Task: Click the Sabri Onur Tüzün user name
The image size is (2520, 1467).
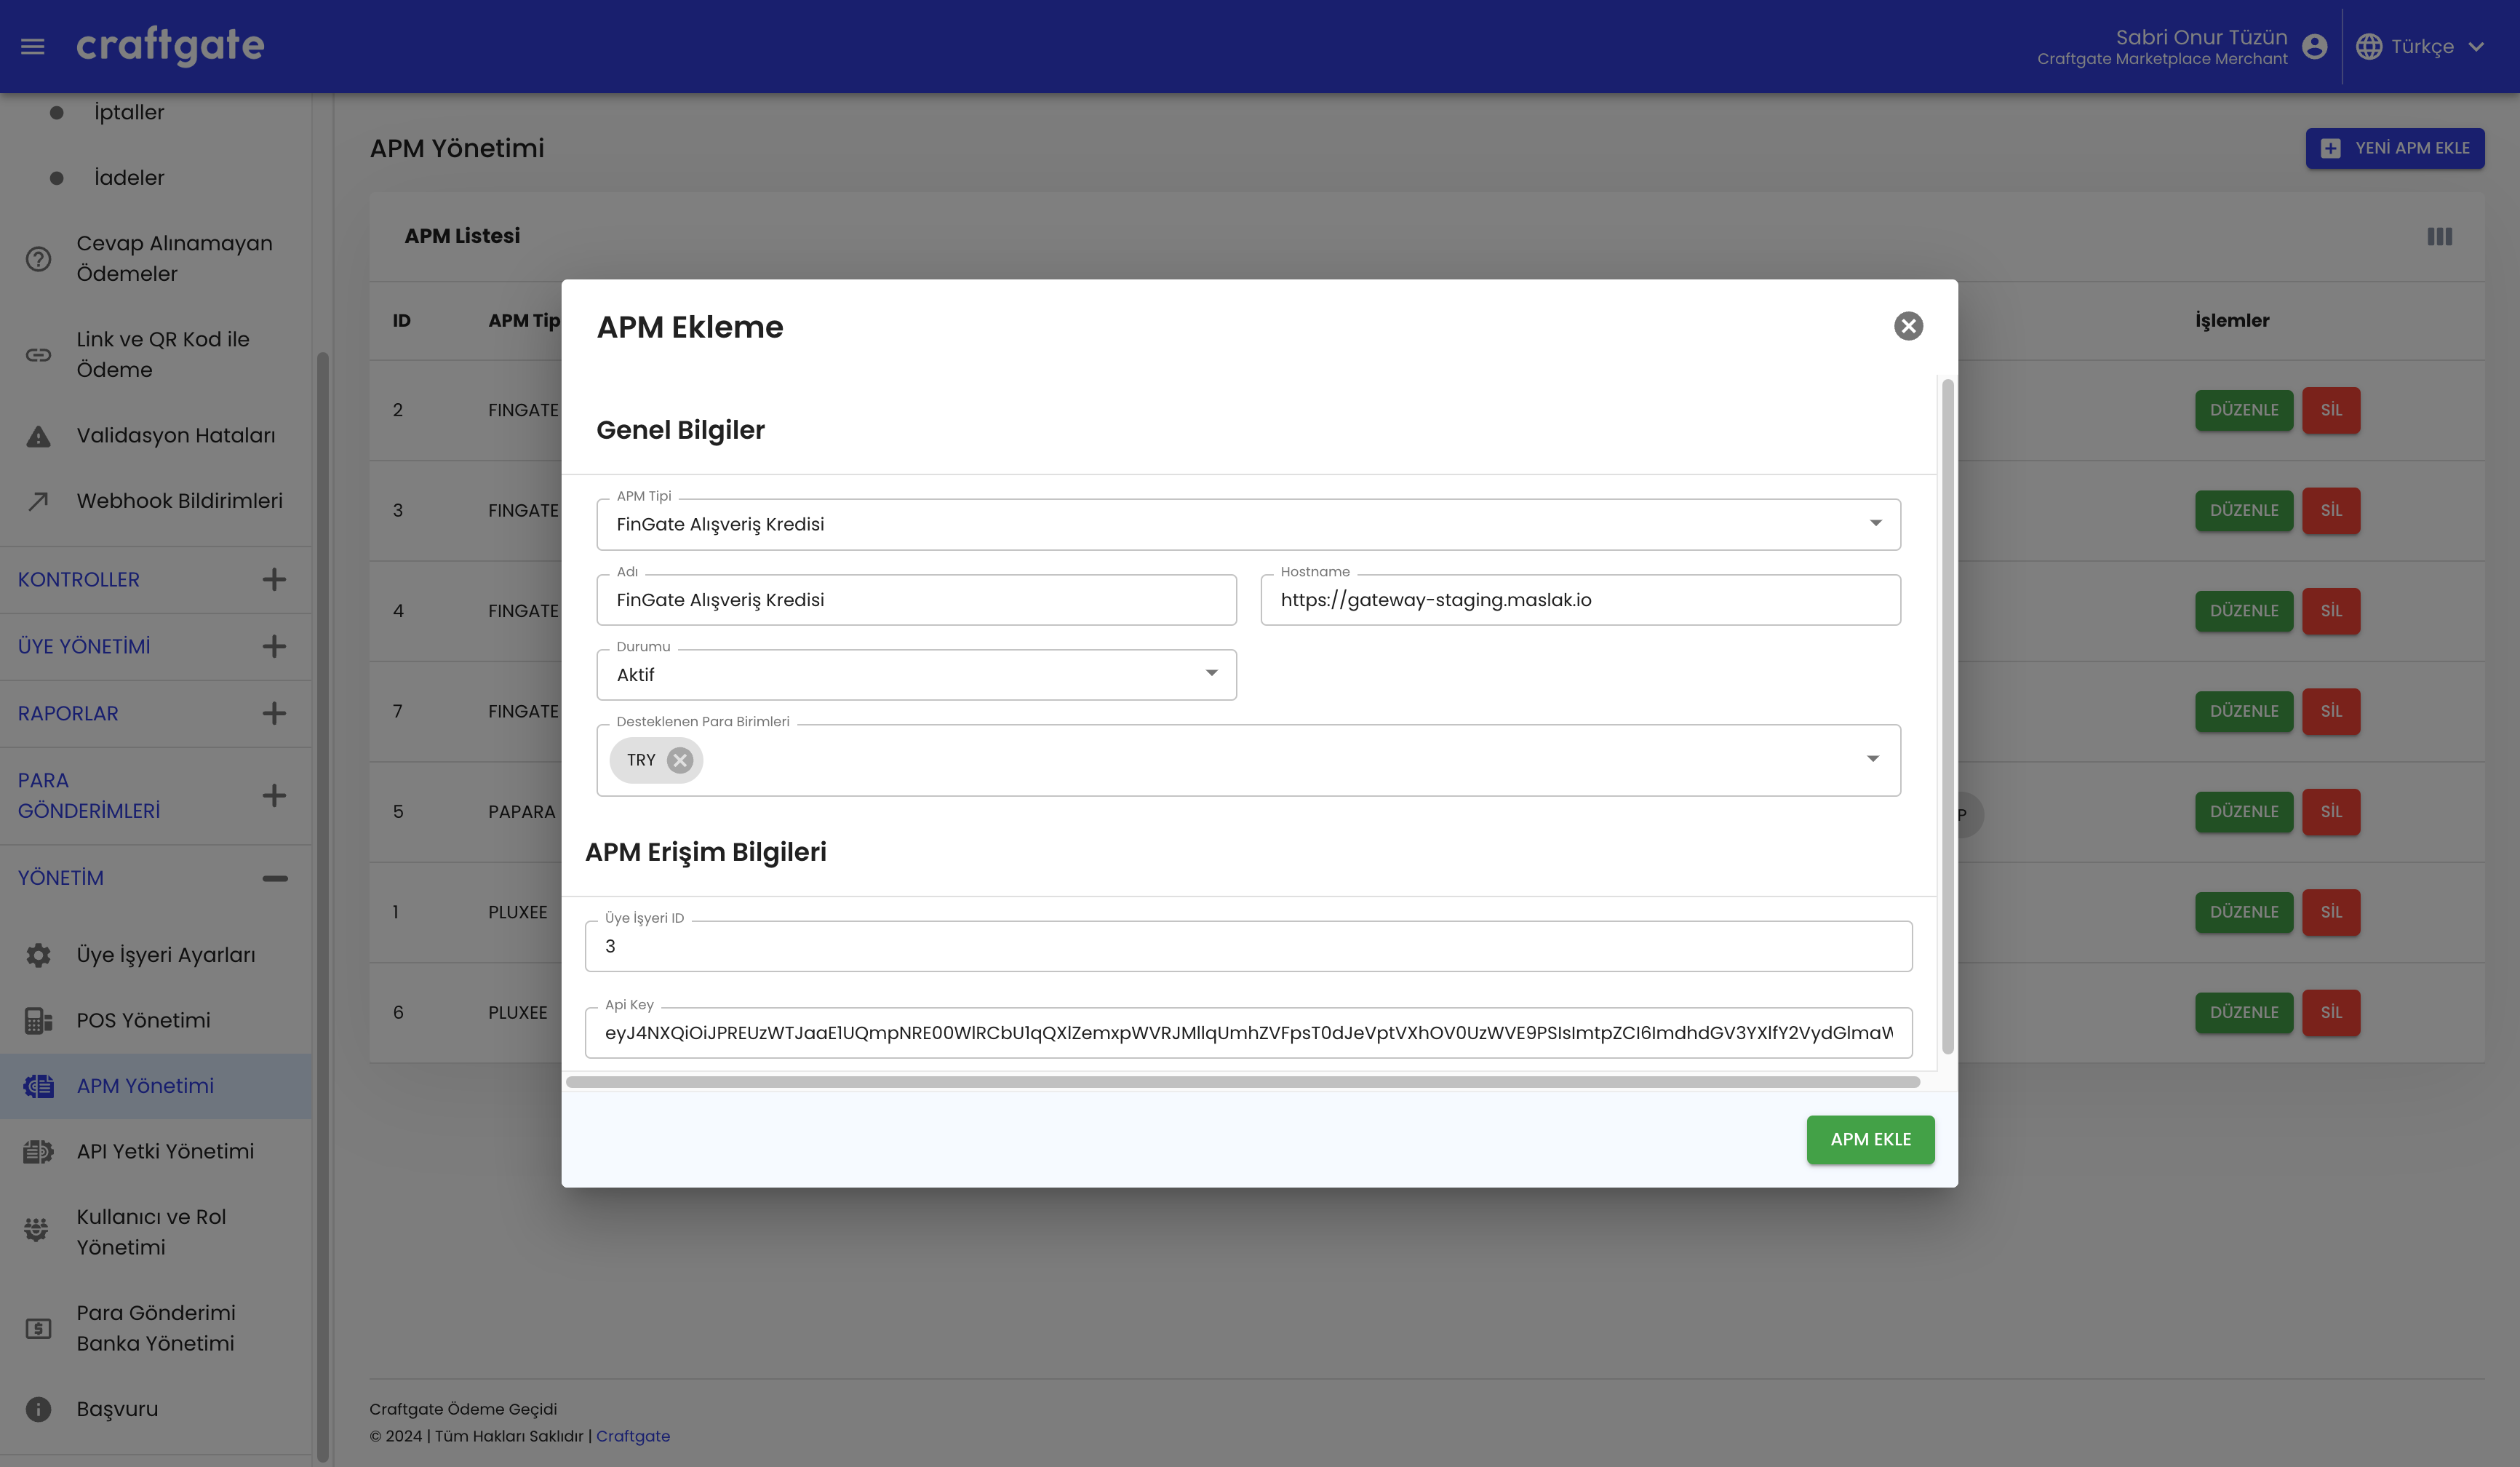Action: [2201, 37]
